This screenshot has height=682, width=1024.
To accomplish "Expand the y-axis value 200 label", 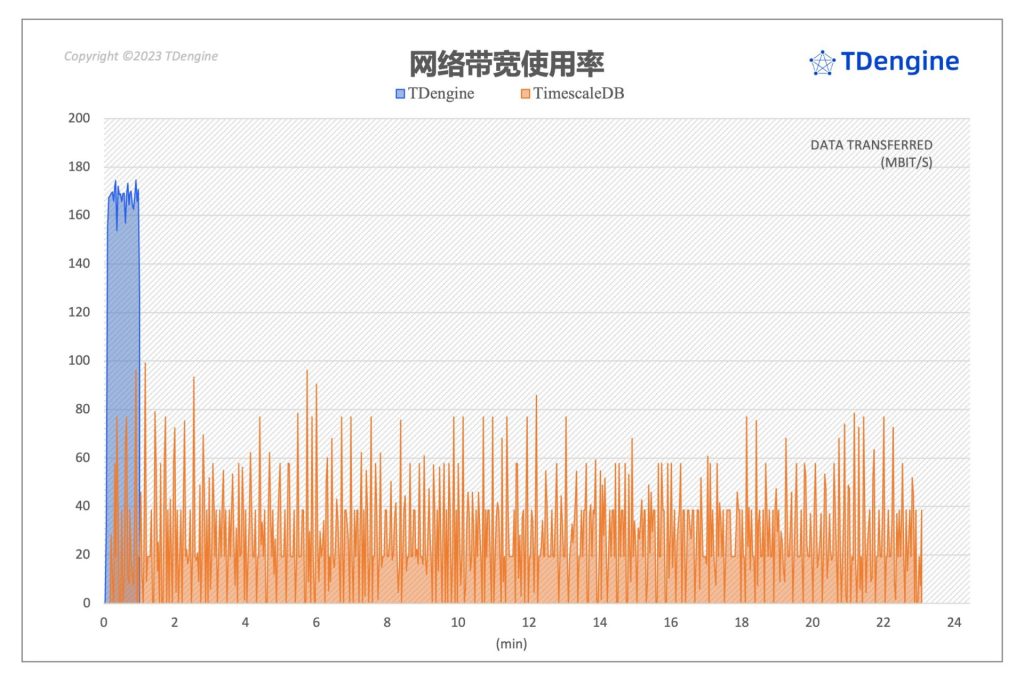I will pyautogui.click(x=78, y=117).
